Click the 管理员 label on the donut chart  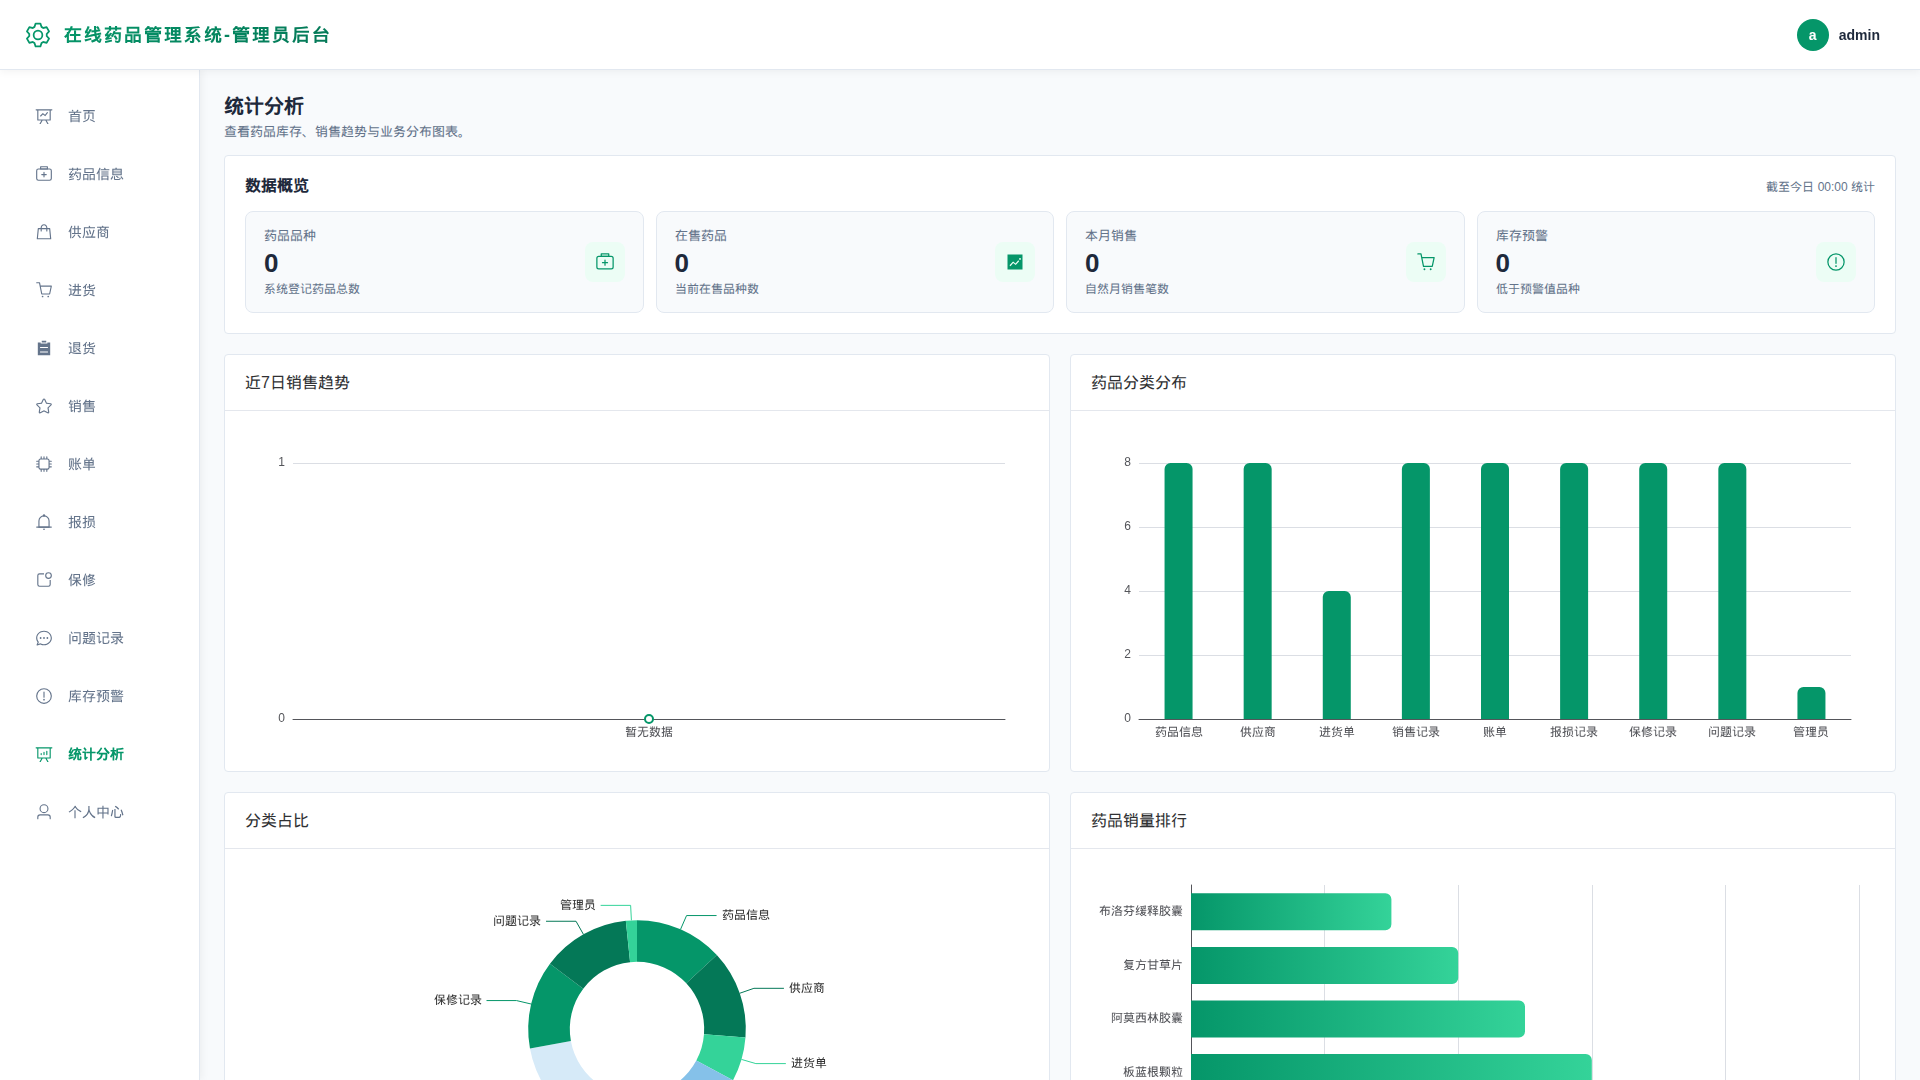point(578,905)
